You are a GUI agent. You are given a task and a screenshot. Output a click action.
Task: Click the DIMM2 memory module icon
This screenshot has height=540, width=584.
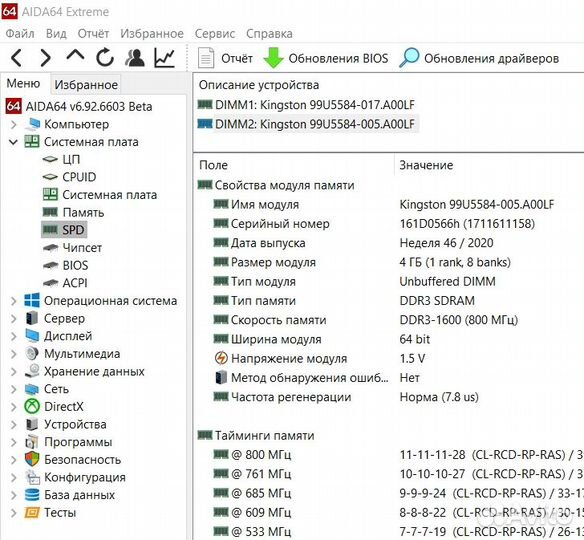coord(205,124)
